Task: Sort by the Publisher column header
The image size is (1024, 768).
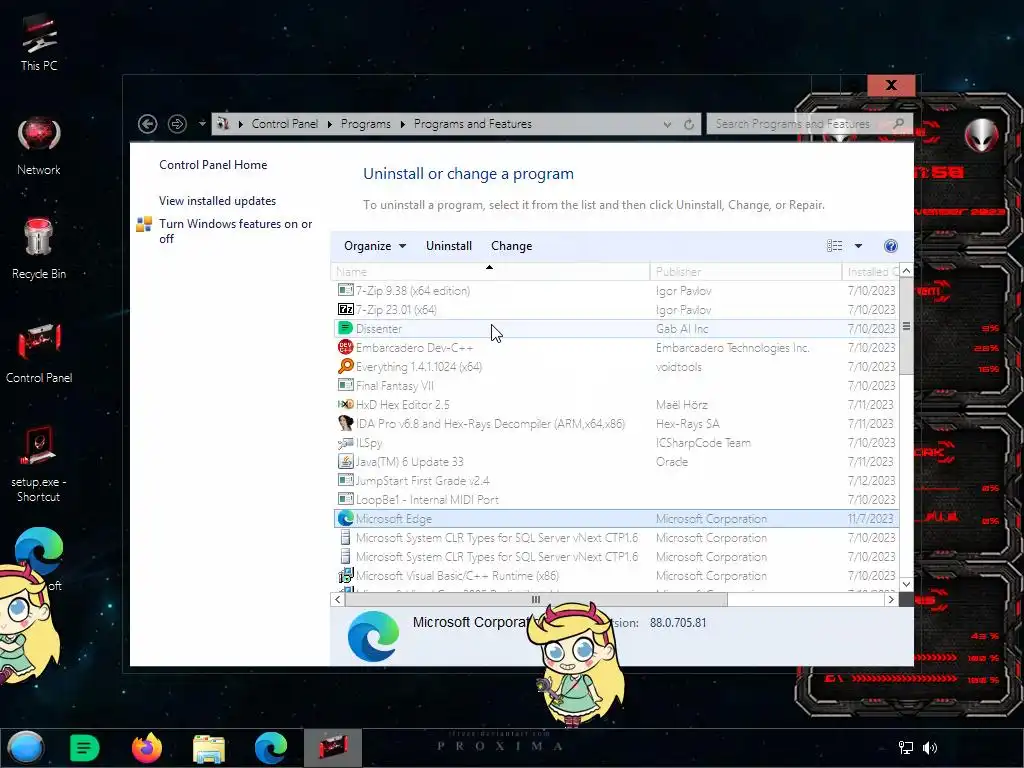Action: point(745,272)
